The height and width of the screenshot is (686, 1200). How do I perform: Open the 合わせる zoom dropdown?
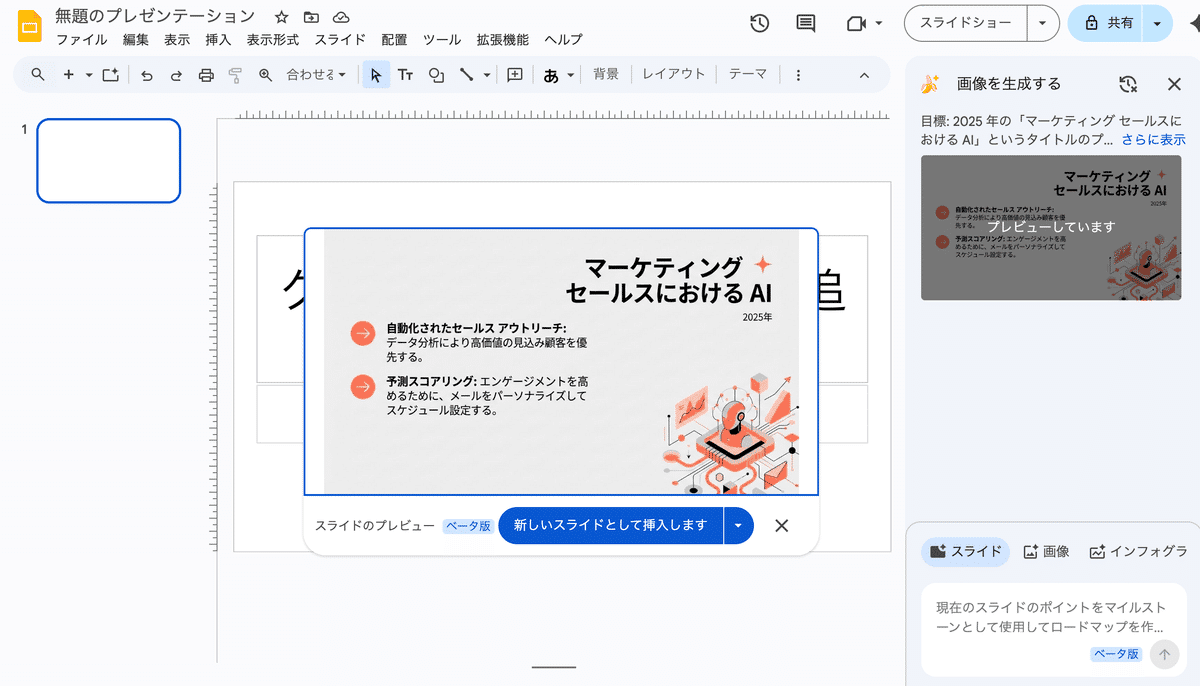pos(316,75)
